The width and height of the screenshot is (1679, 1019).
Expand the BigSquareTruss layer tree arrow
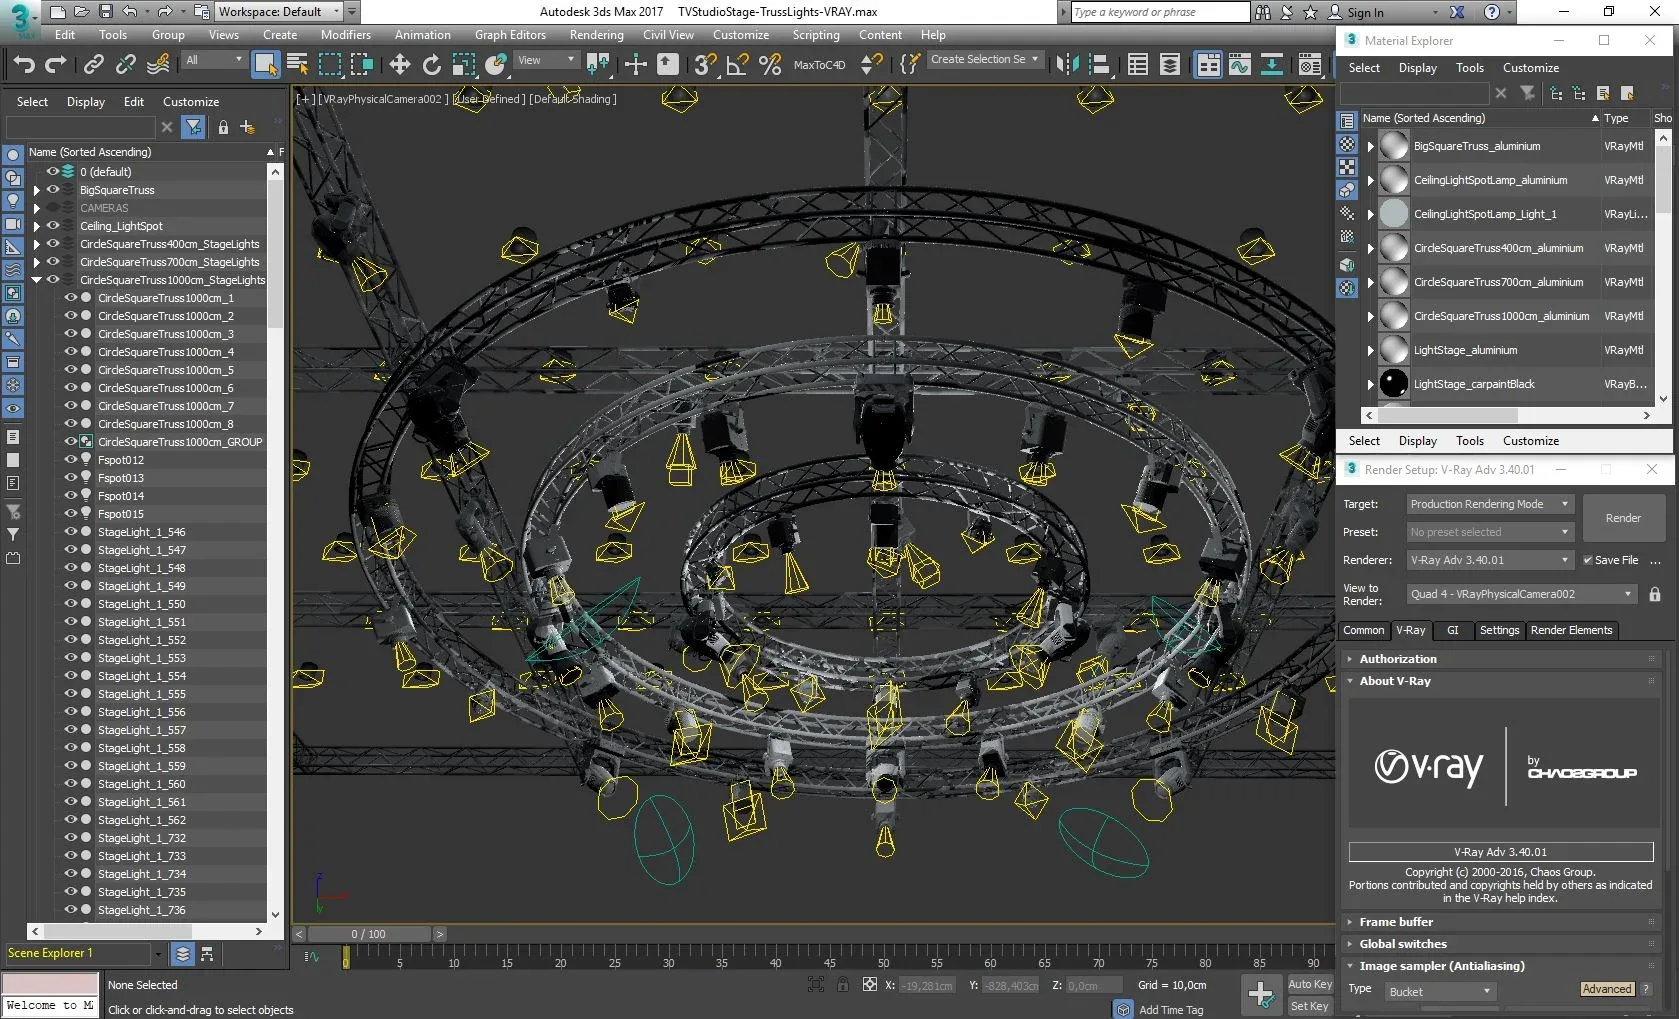click(37, 189)
